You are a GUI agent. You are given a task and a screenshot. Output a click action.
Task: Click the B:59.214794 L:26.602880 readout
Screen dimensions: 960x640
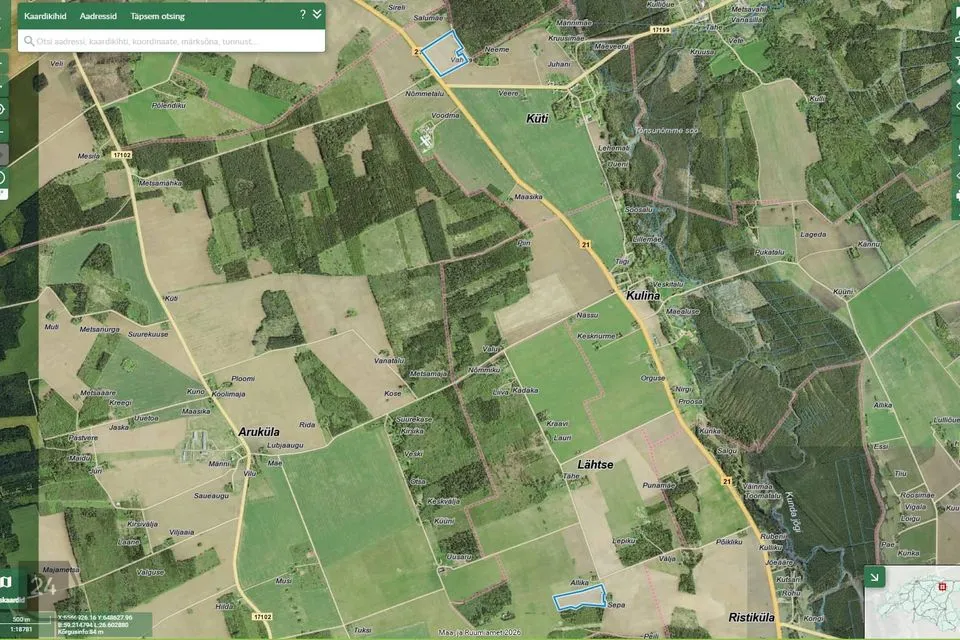pyautogui.click(x=94, y=625)
